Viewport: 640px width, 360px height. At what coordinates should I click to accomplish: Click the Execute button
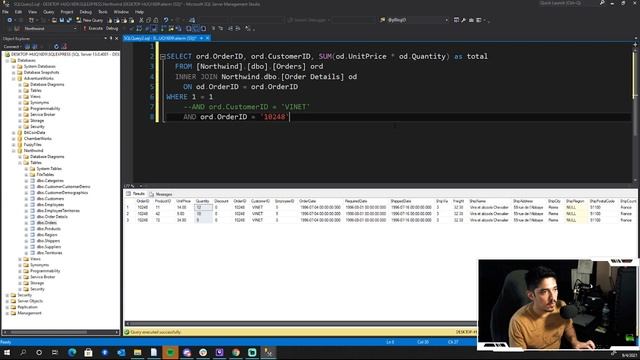click(x=93, y=29)
